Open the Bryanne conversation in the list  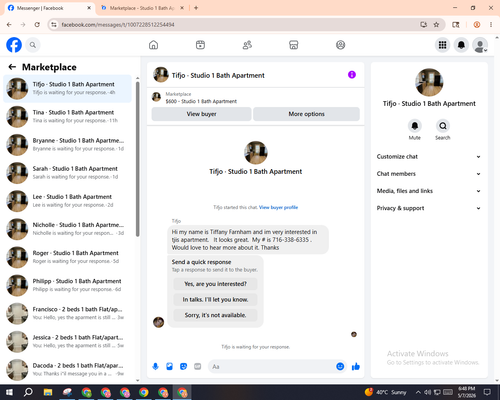click(67, 145)
